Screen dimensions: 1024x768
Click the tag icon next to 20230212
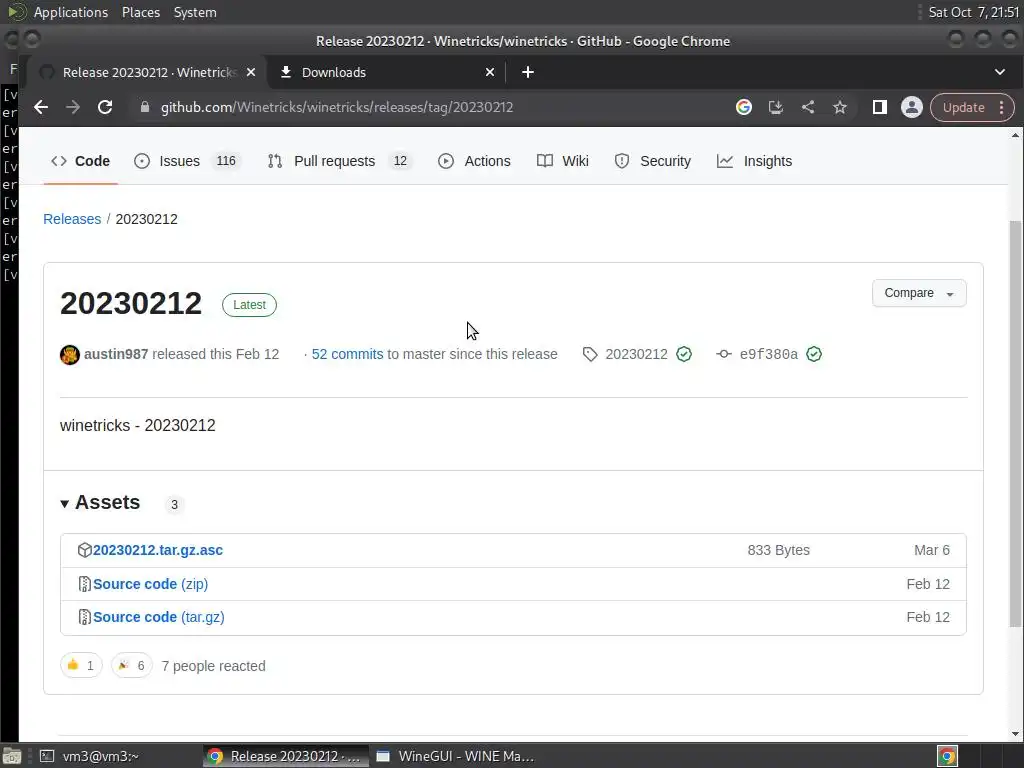(x=590, y=355)
